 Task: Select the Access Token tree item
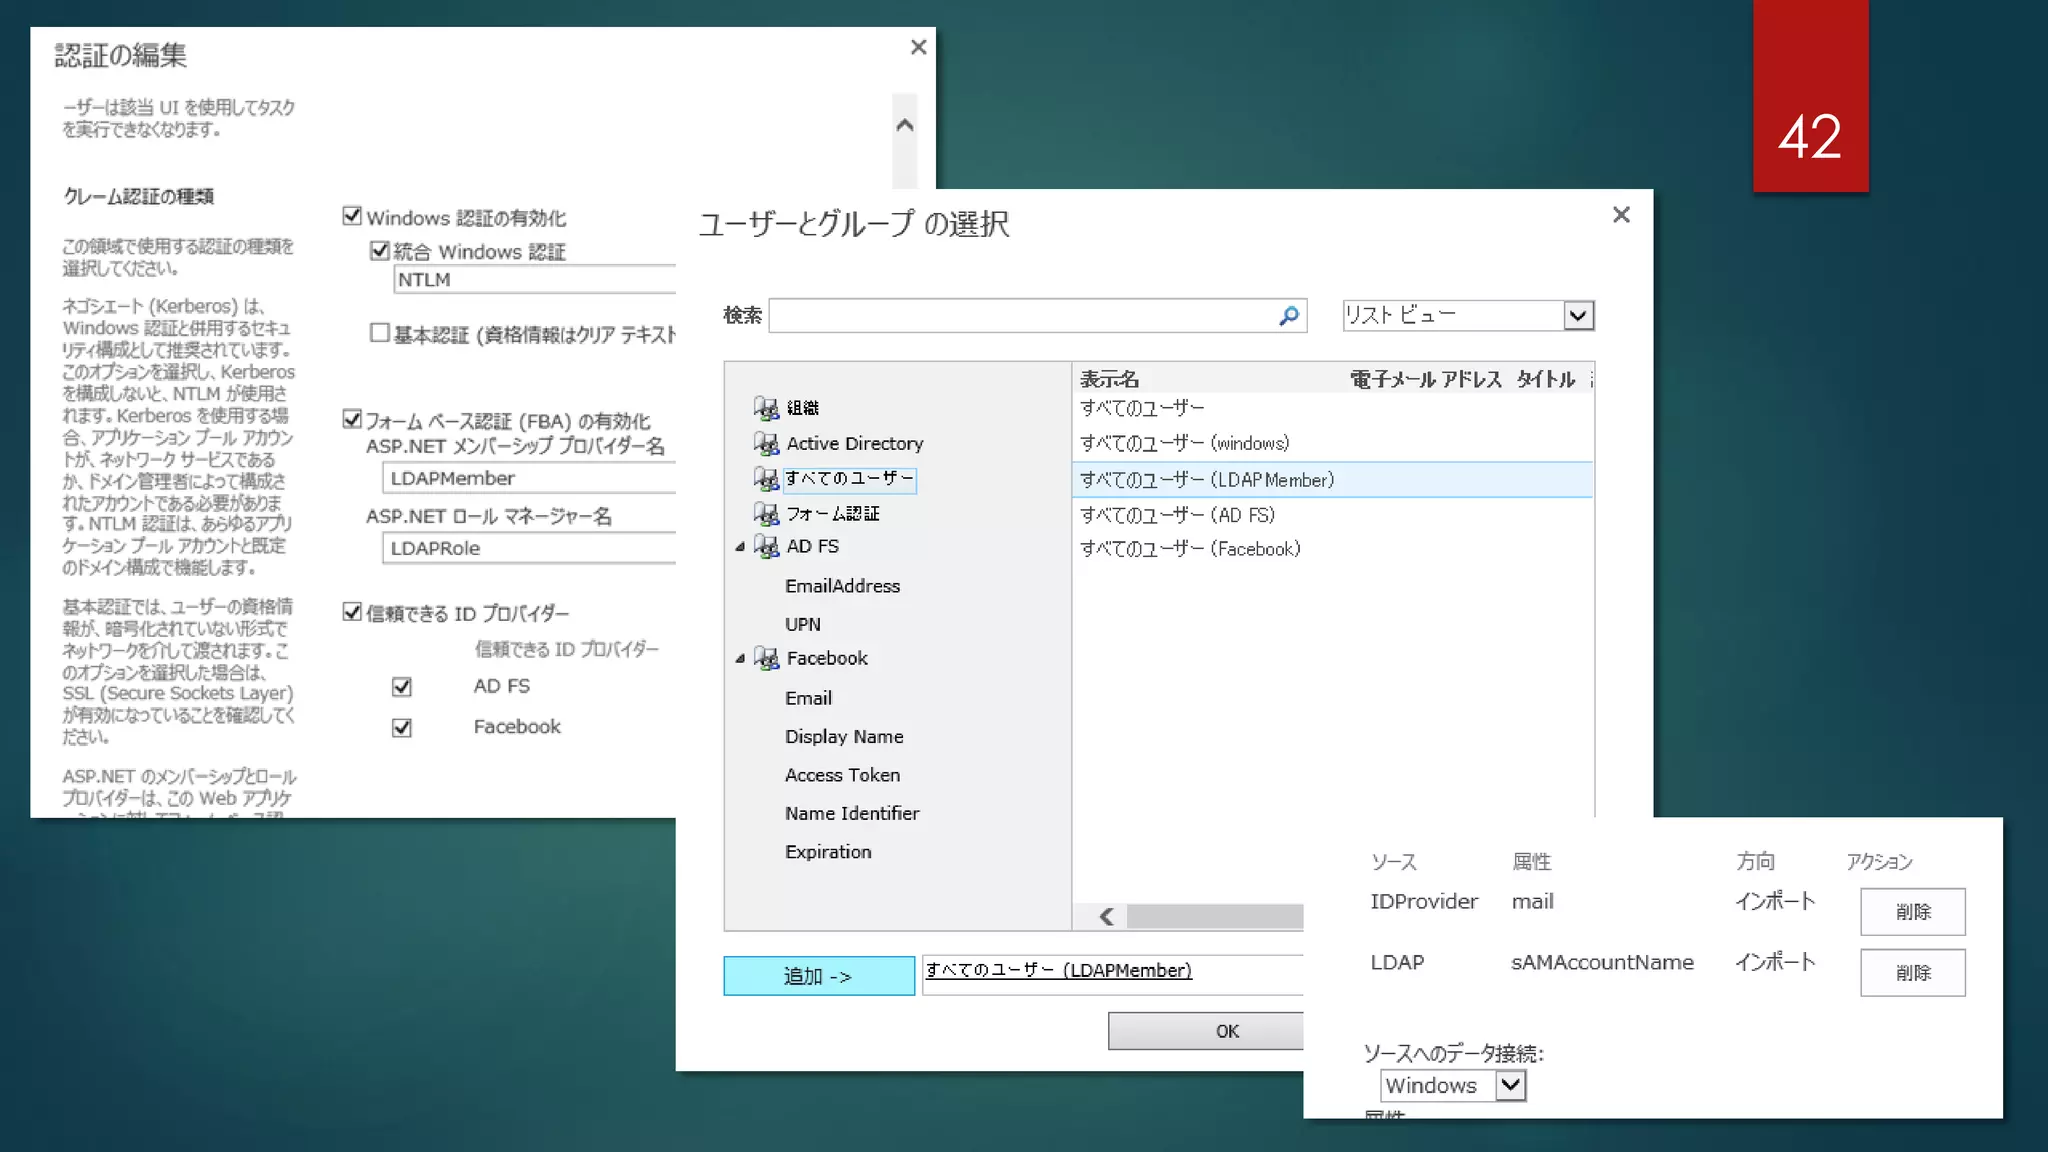coord(842,775)
